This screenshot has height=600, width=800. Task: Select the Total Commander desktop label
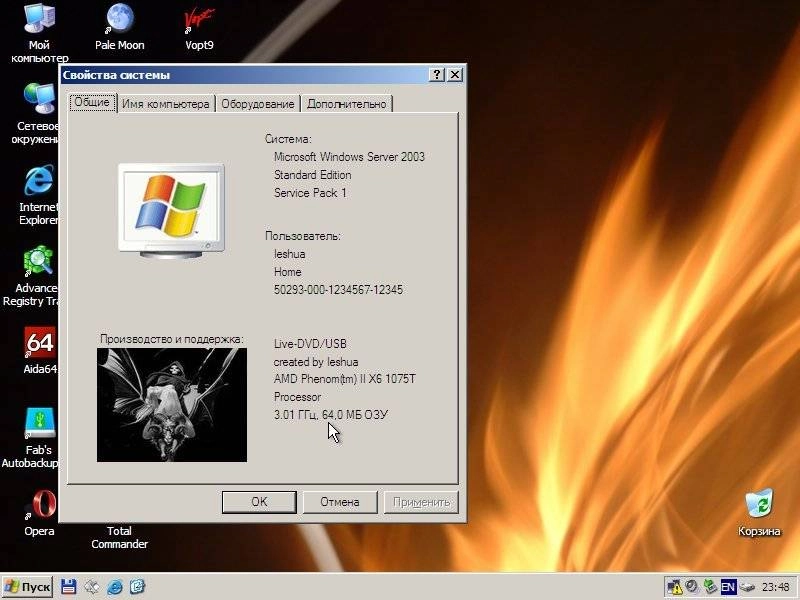pyautogui.click(x=119, y=537)
